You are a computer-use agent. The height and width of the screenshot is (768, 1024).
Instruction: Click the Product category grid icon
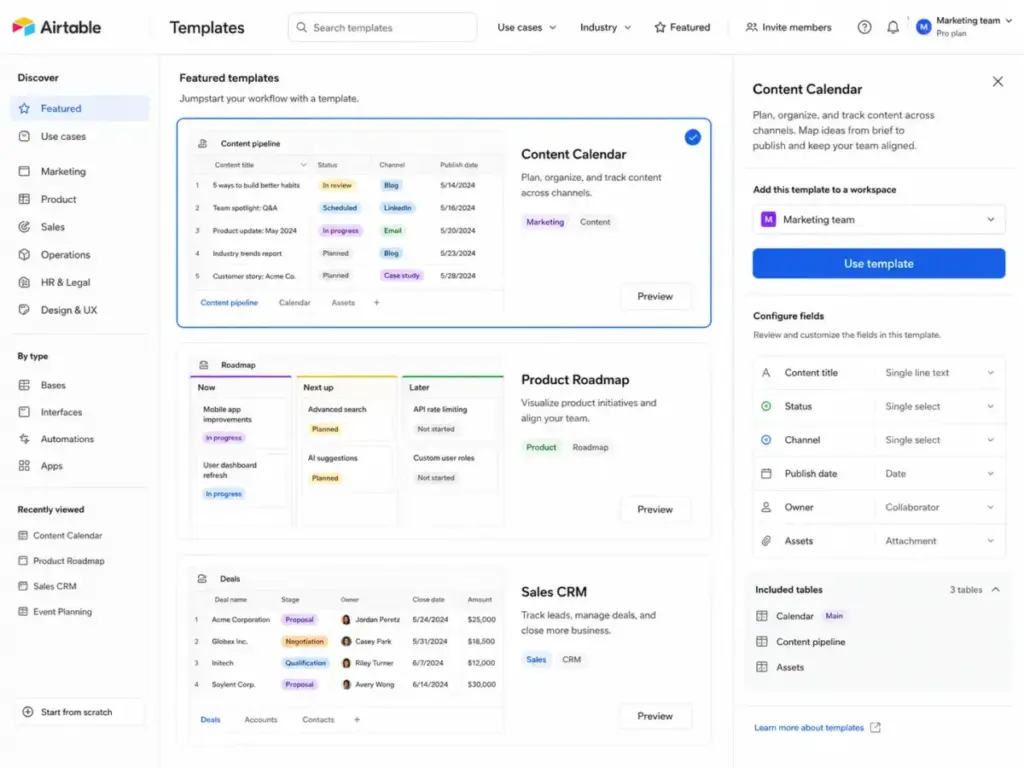24,199
